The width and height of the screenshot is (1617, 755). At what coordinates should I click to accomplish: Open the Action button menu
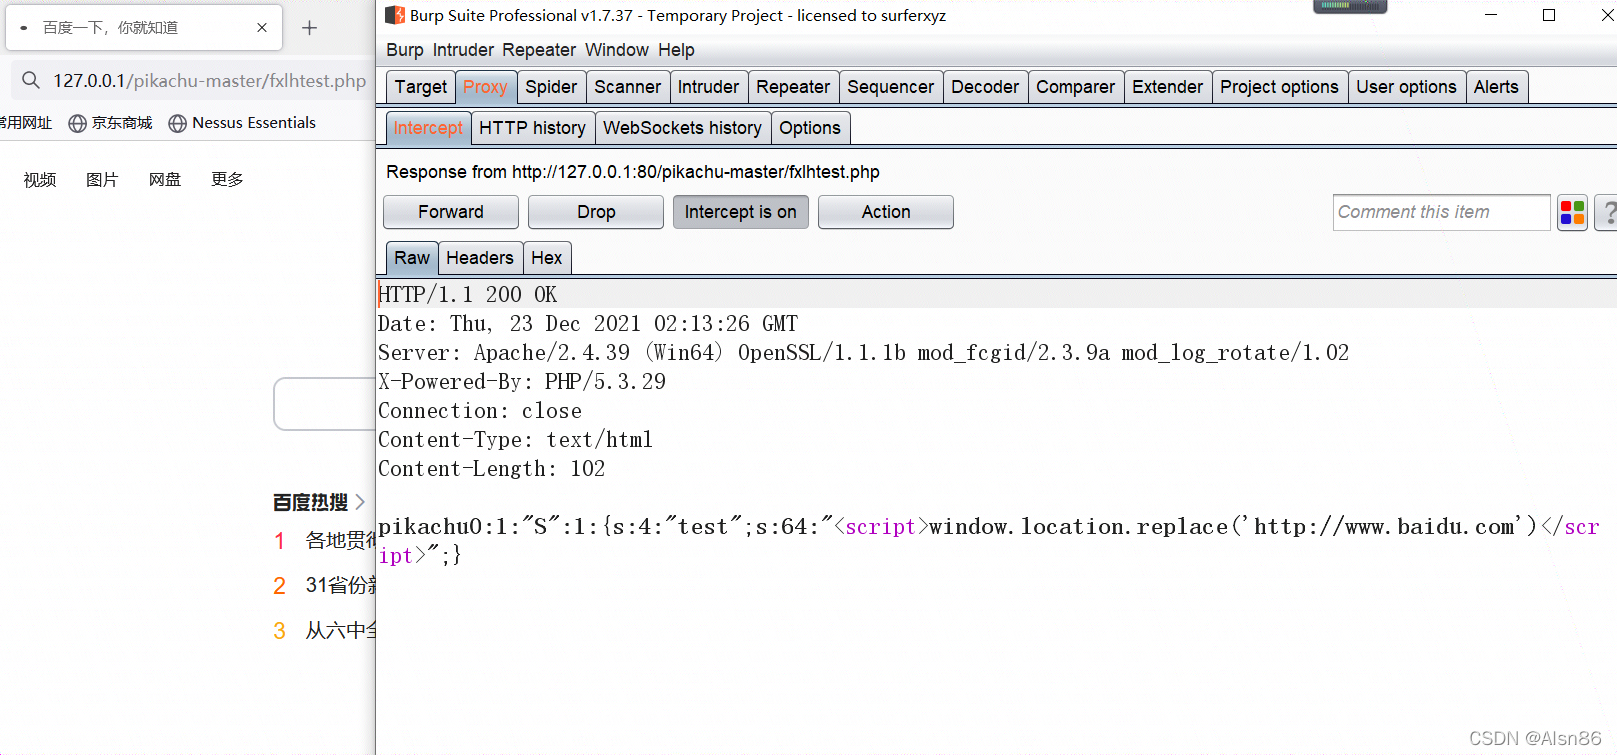point(886,212)
